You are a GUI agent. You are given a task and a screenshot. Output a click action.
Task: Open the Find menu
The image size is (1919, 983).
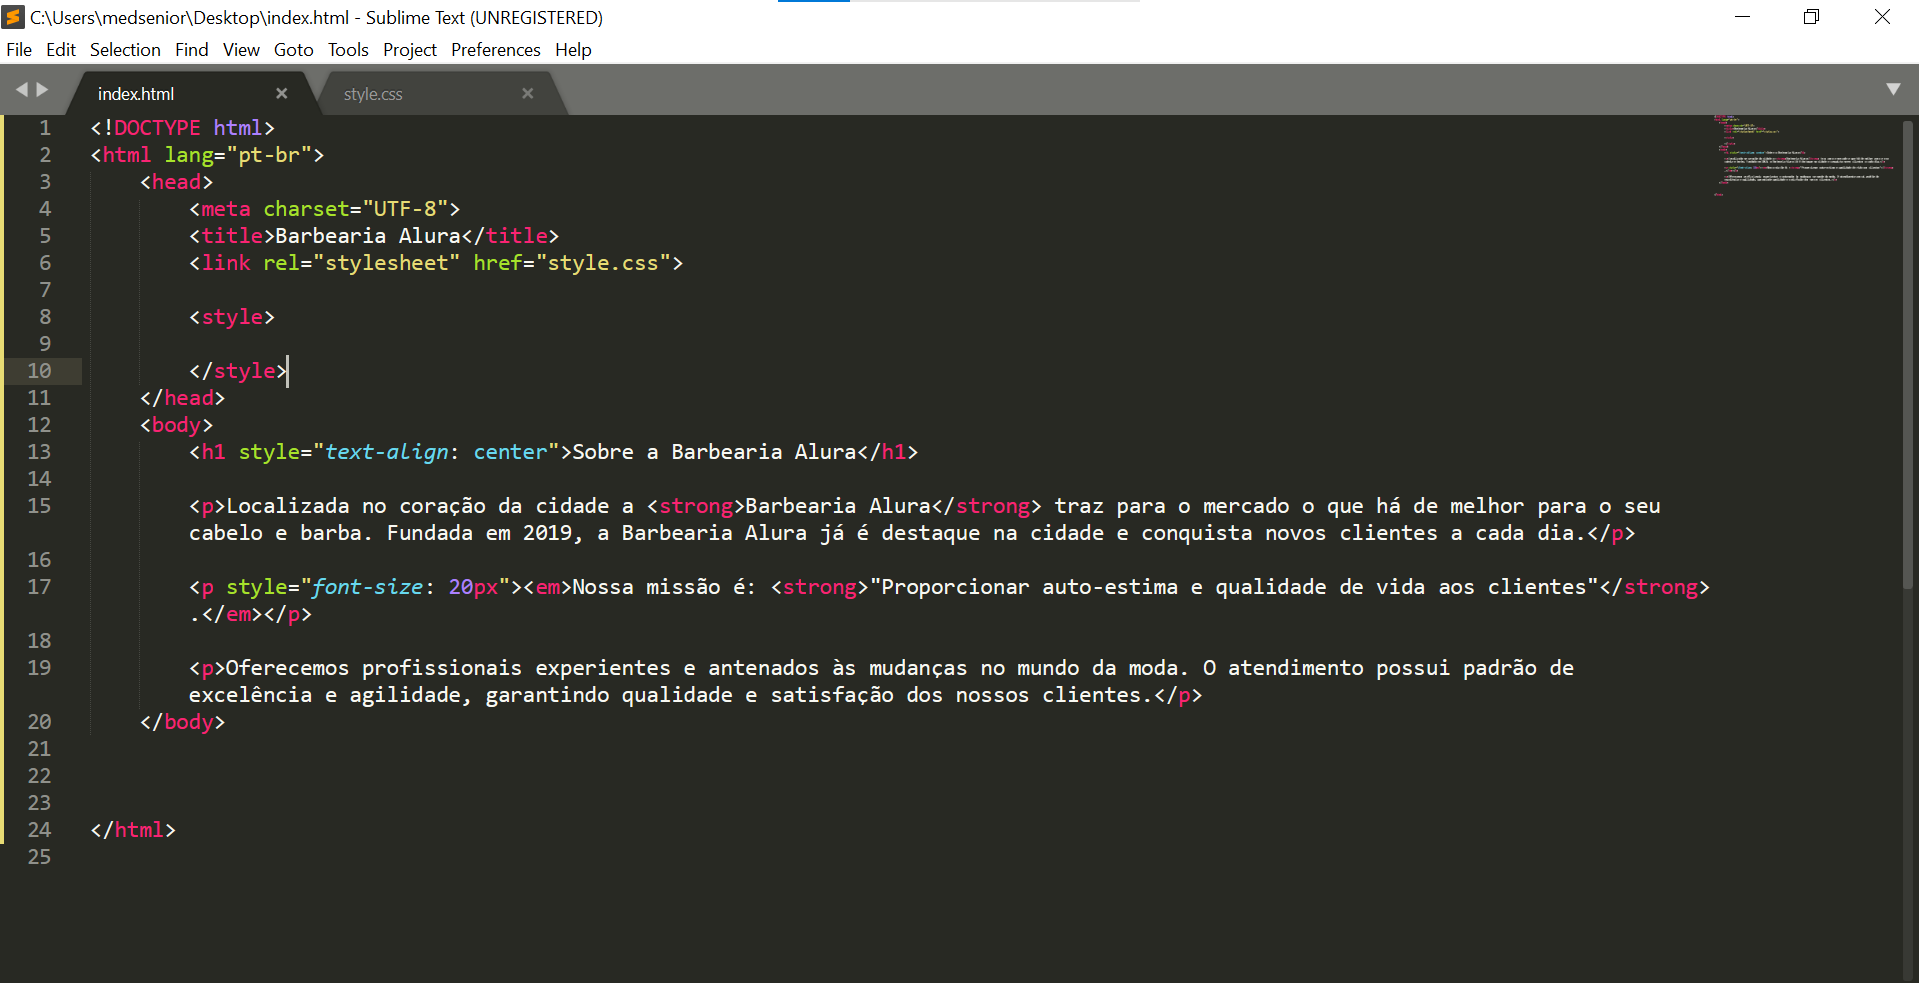[192, 50]
